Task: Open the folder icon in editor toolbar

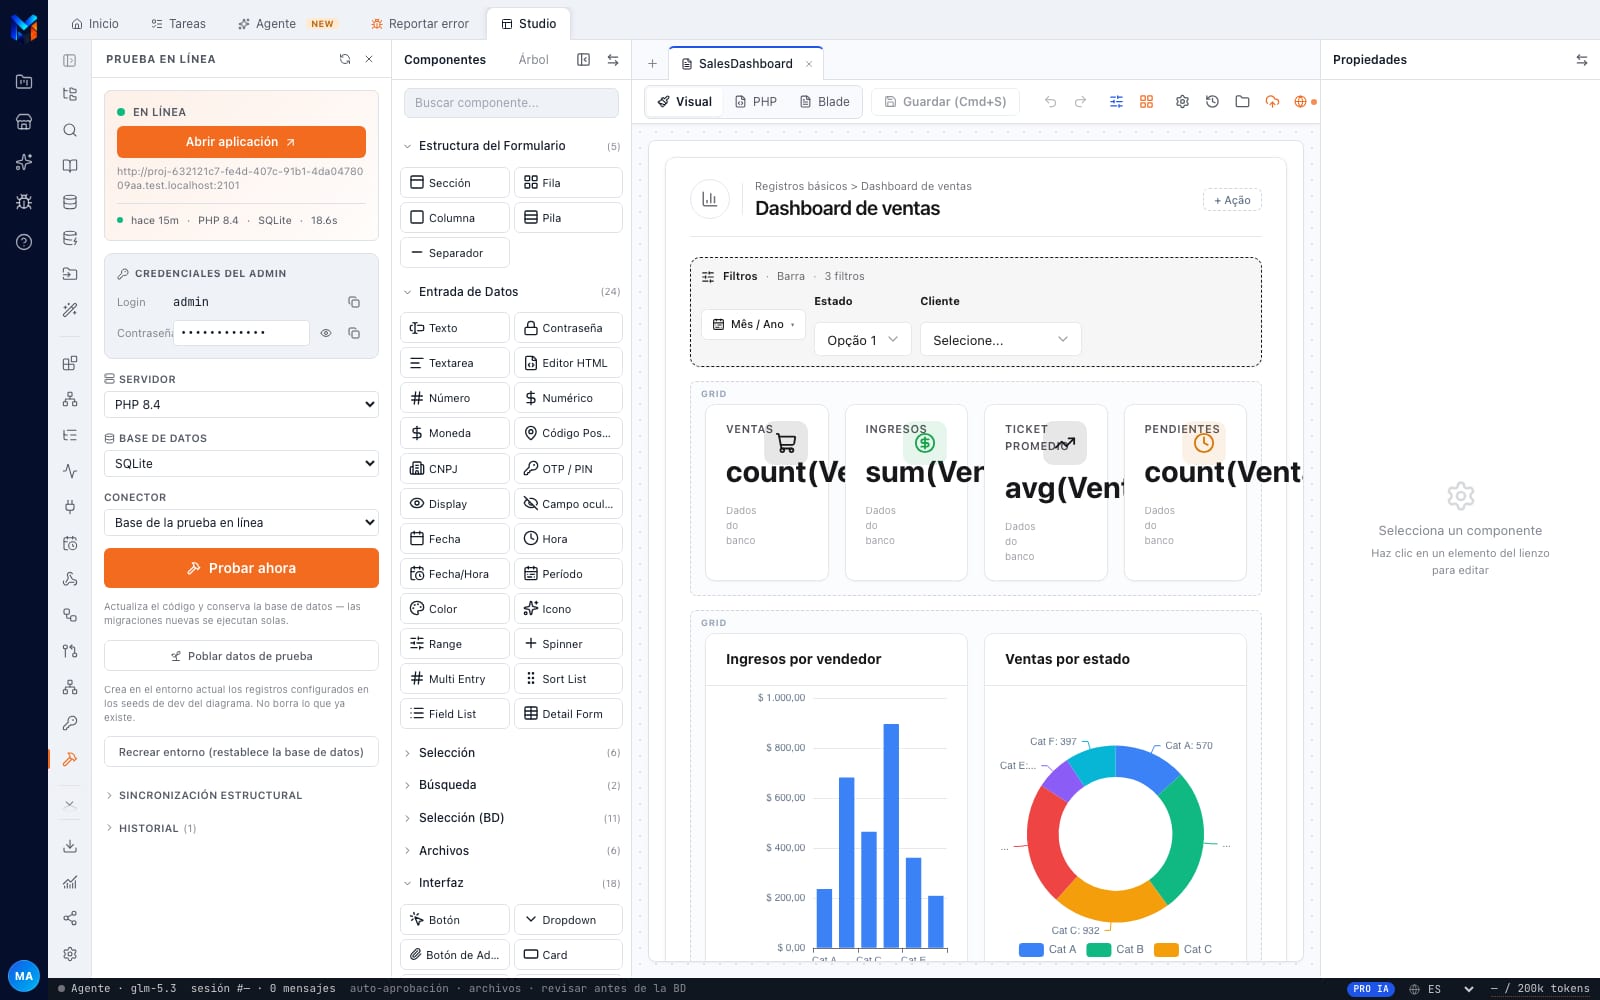Action: click(x=1242, y=102)
